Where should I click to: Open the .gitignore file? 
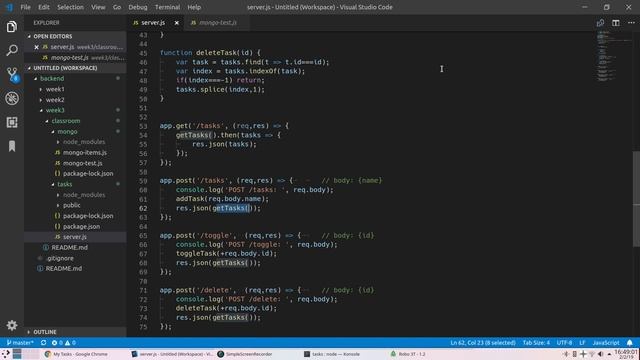(60, 258)
